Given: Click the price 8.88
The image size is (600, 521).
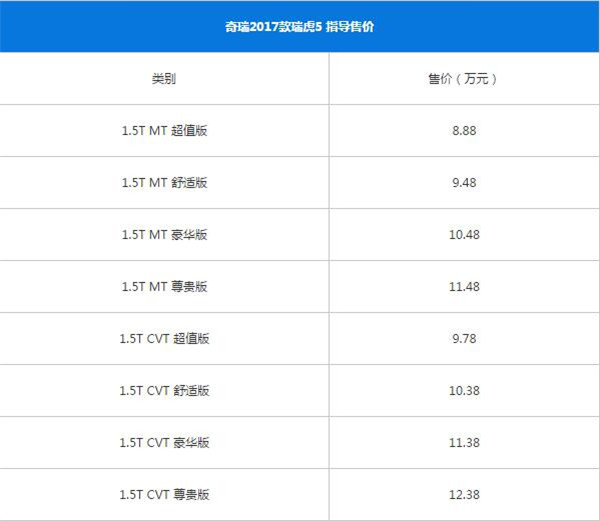Looking at the screenshot, I should 464,131.
